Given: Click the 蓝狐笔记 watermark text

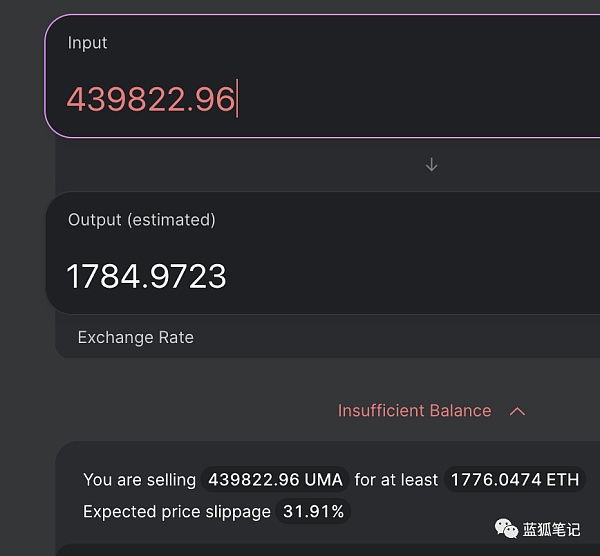Looking at the screenshot, I should pos(551,529).
